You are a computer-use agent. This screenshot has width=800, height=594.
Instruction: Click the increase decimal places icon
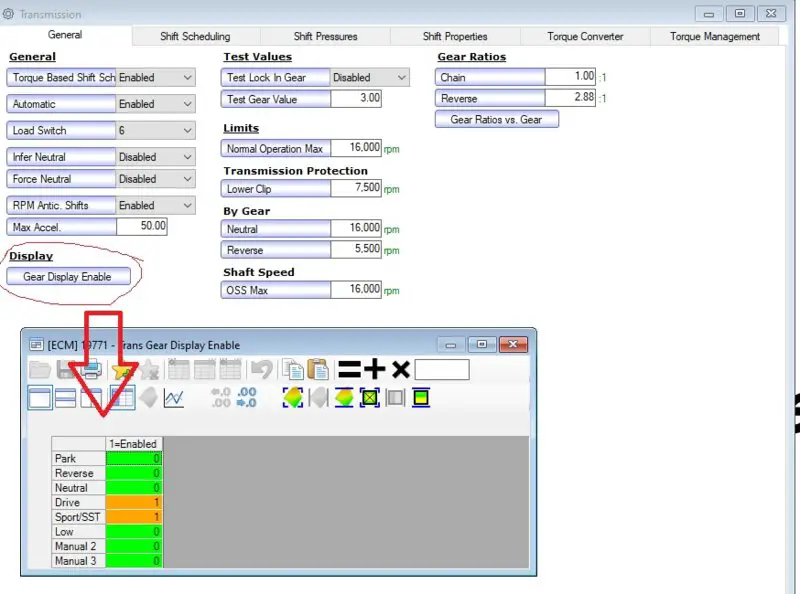(x=247, y=398)
